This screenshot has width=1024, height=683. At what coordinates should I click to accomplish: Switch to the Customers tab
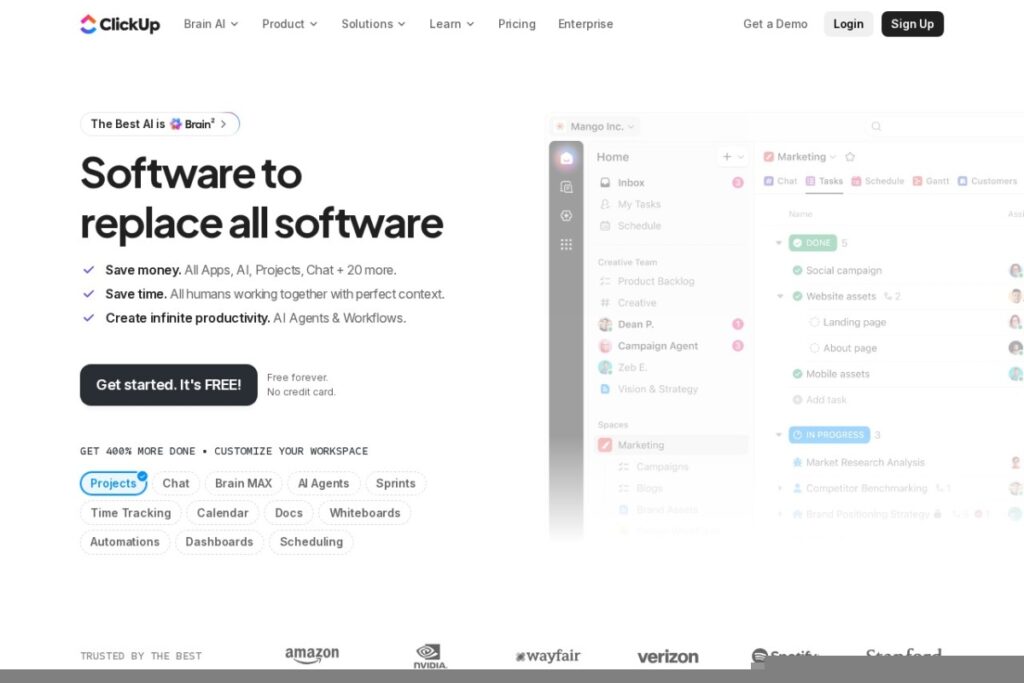987,182
